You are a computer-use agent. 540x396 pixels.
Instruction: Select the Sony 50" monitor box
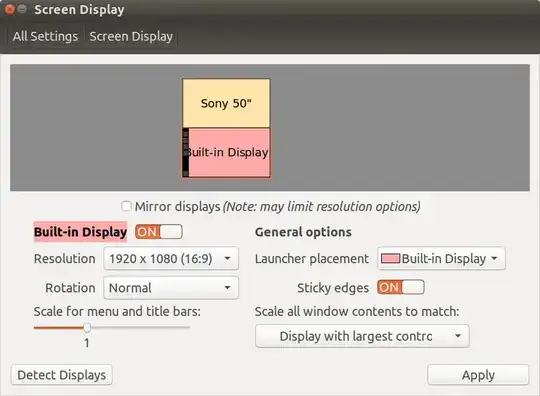click(x=226, y=103)
